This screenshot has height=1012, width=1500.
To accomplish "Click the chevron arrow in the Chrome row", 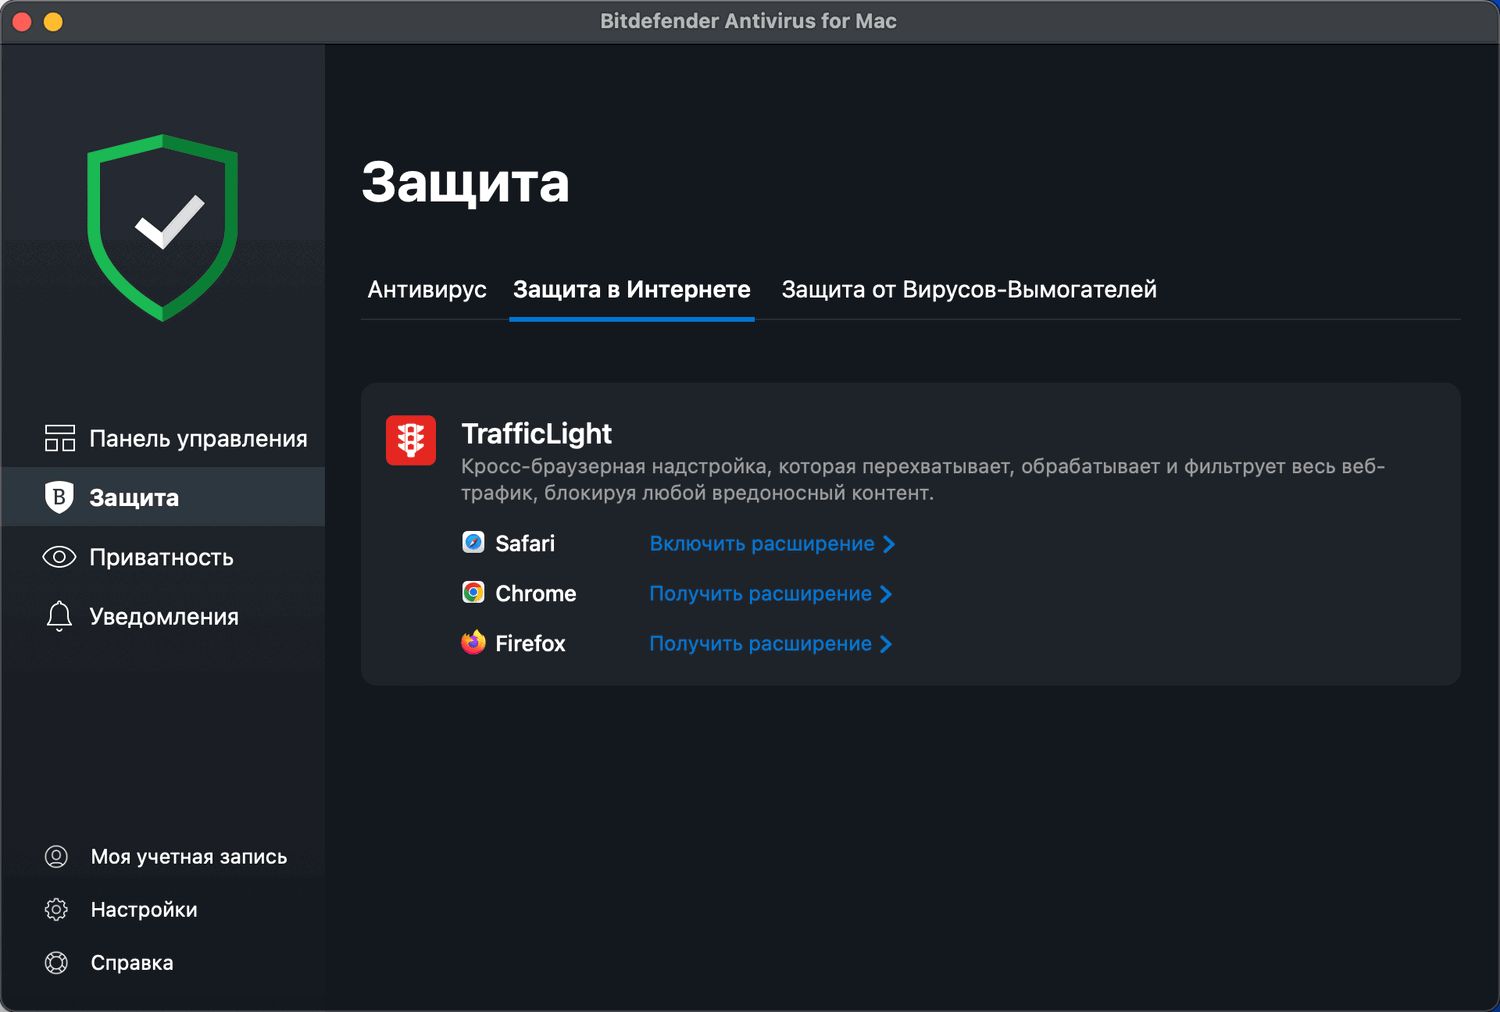I will (885, 594).
